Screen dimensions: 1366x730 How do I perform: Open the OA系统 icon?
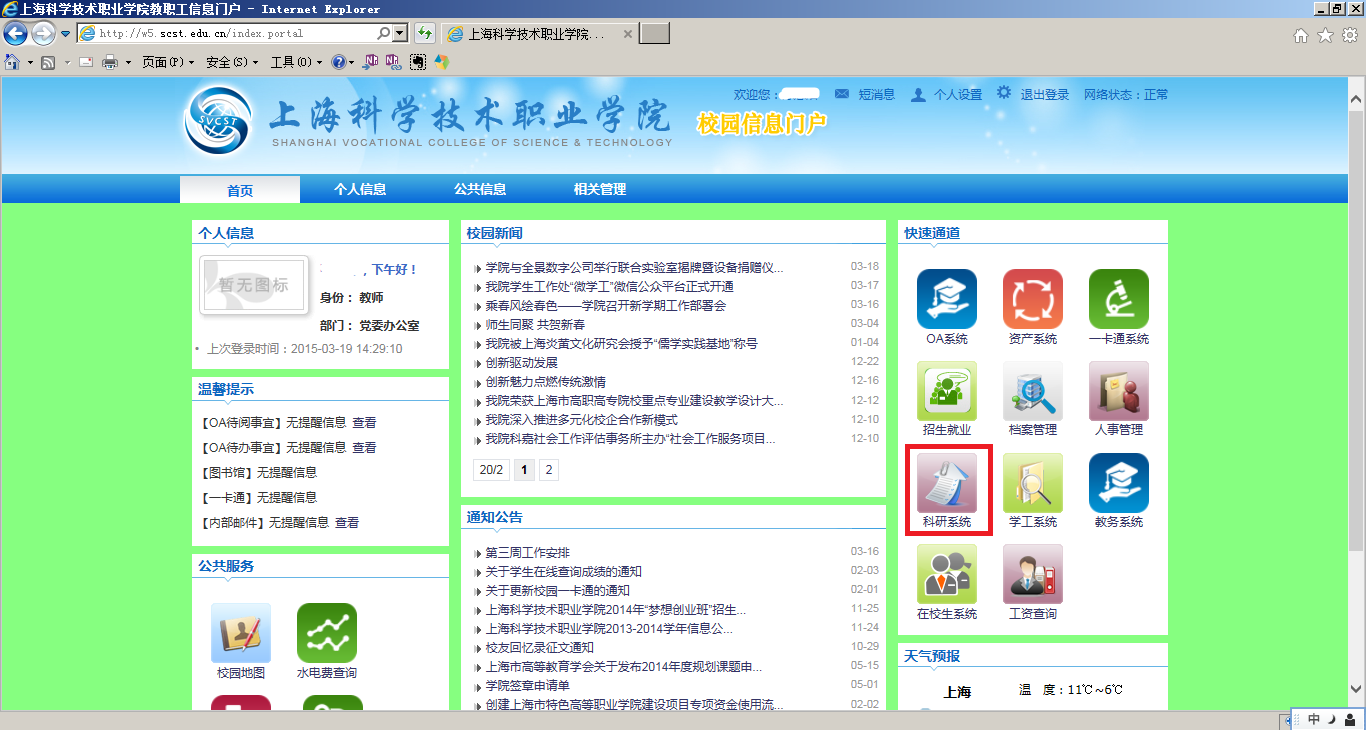946,299
